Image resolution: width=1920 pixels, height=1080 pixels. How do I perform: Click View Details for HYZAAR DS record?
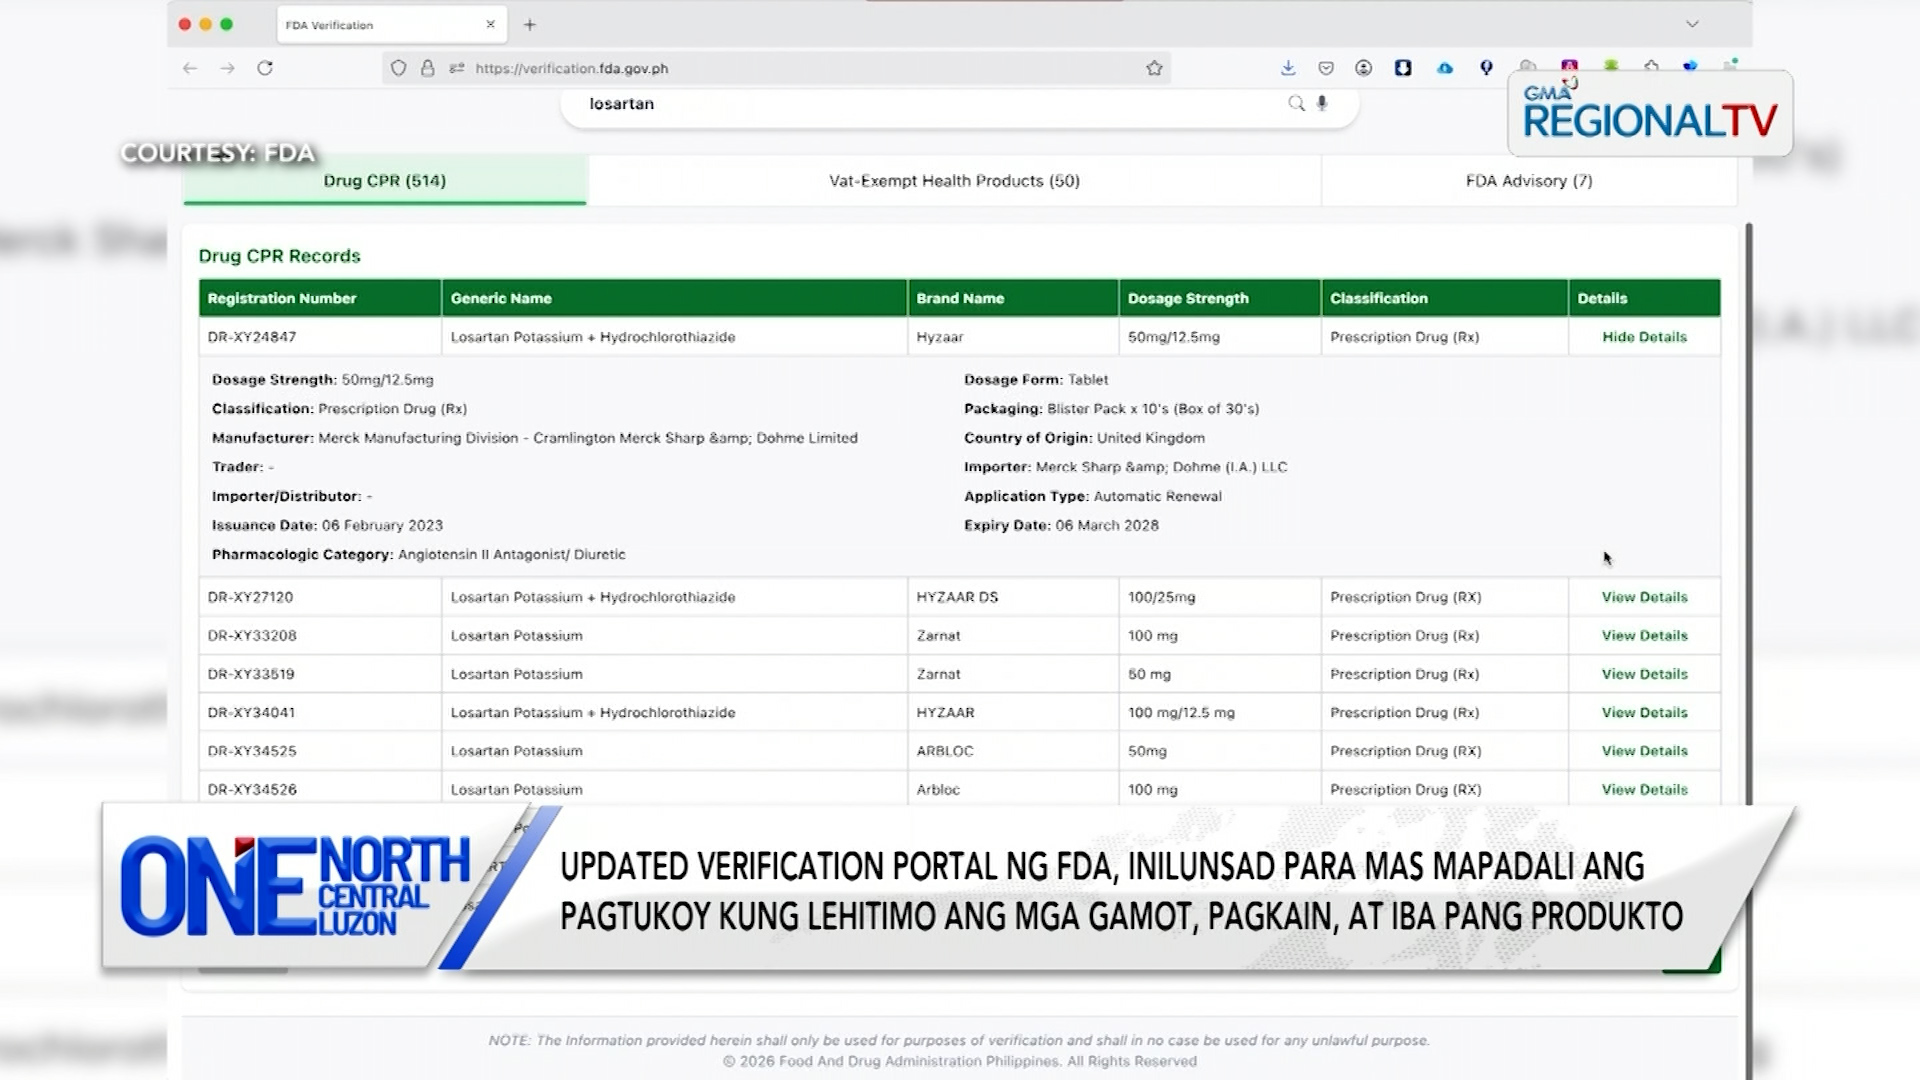[1645, 597]
